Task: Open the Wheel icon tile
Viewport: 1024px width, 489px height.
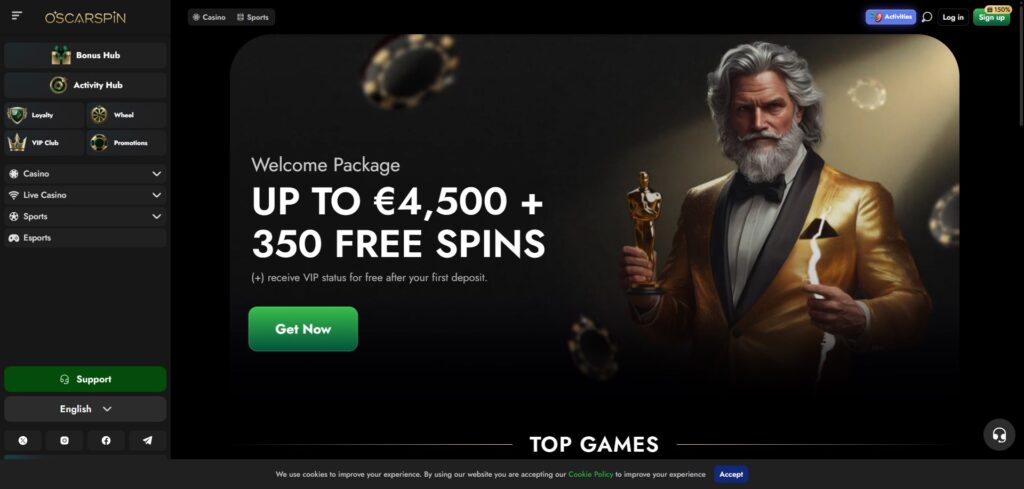Action: pos(126,115)
